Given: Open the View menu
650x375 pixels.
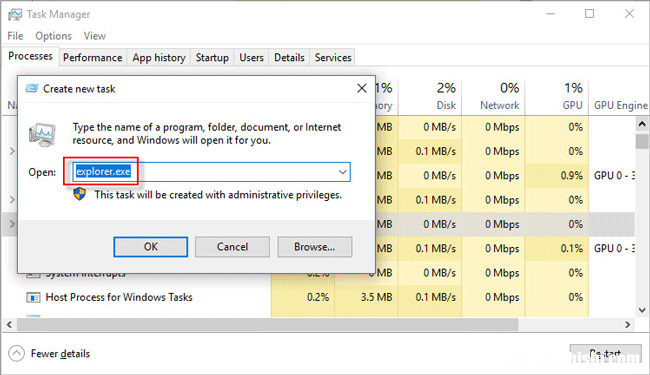Looking at the screenshot, I should tap(95, 36).
